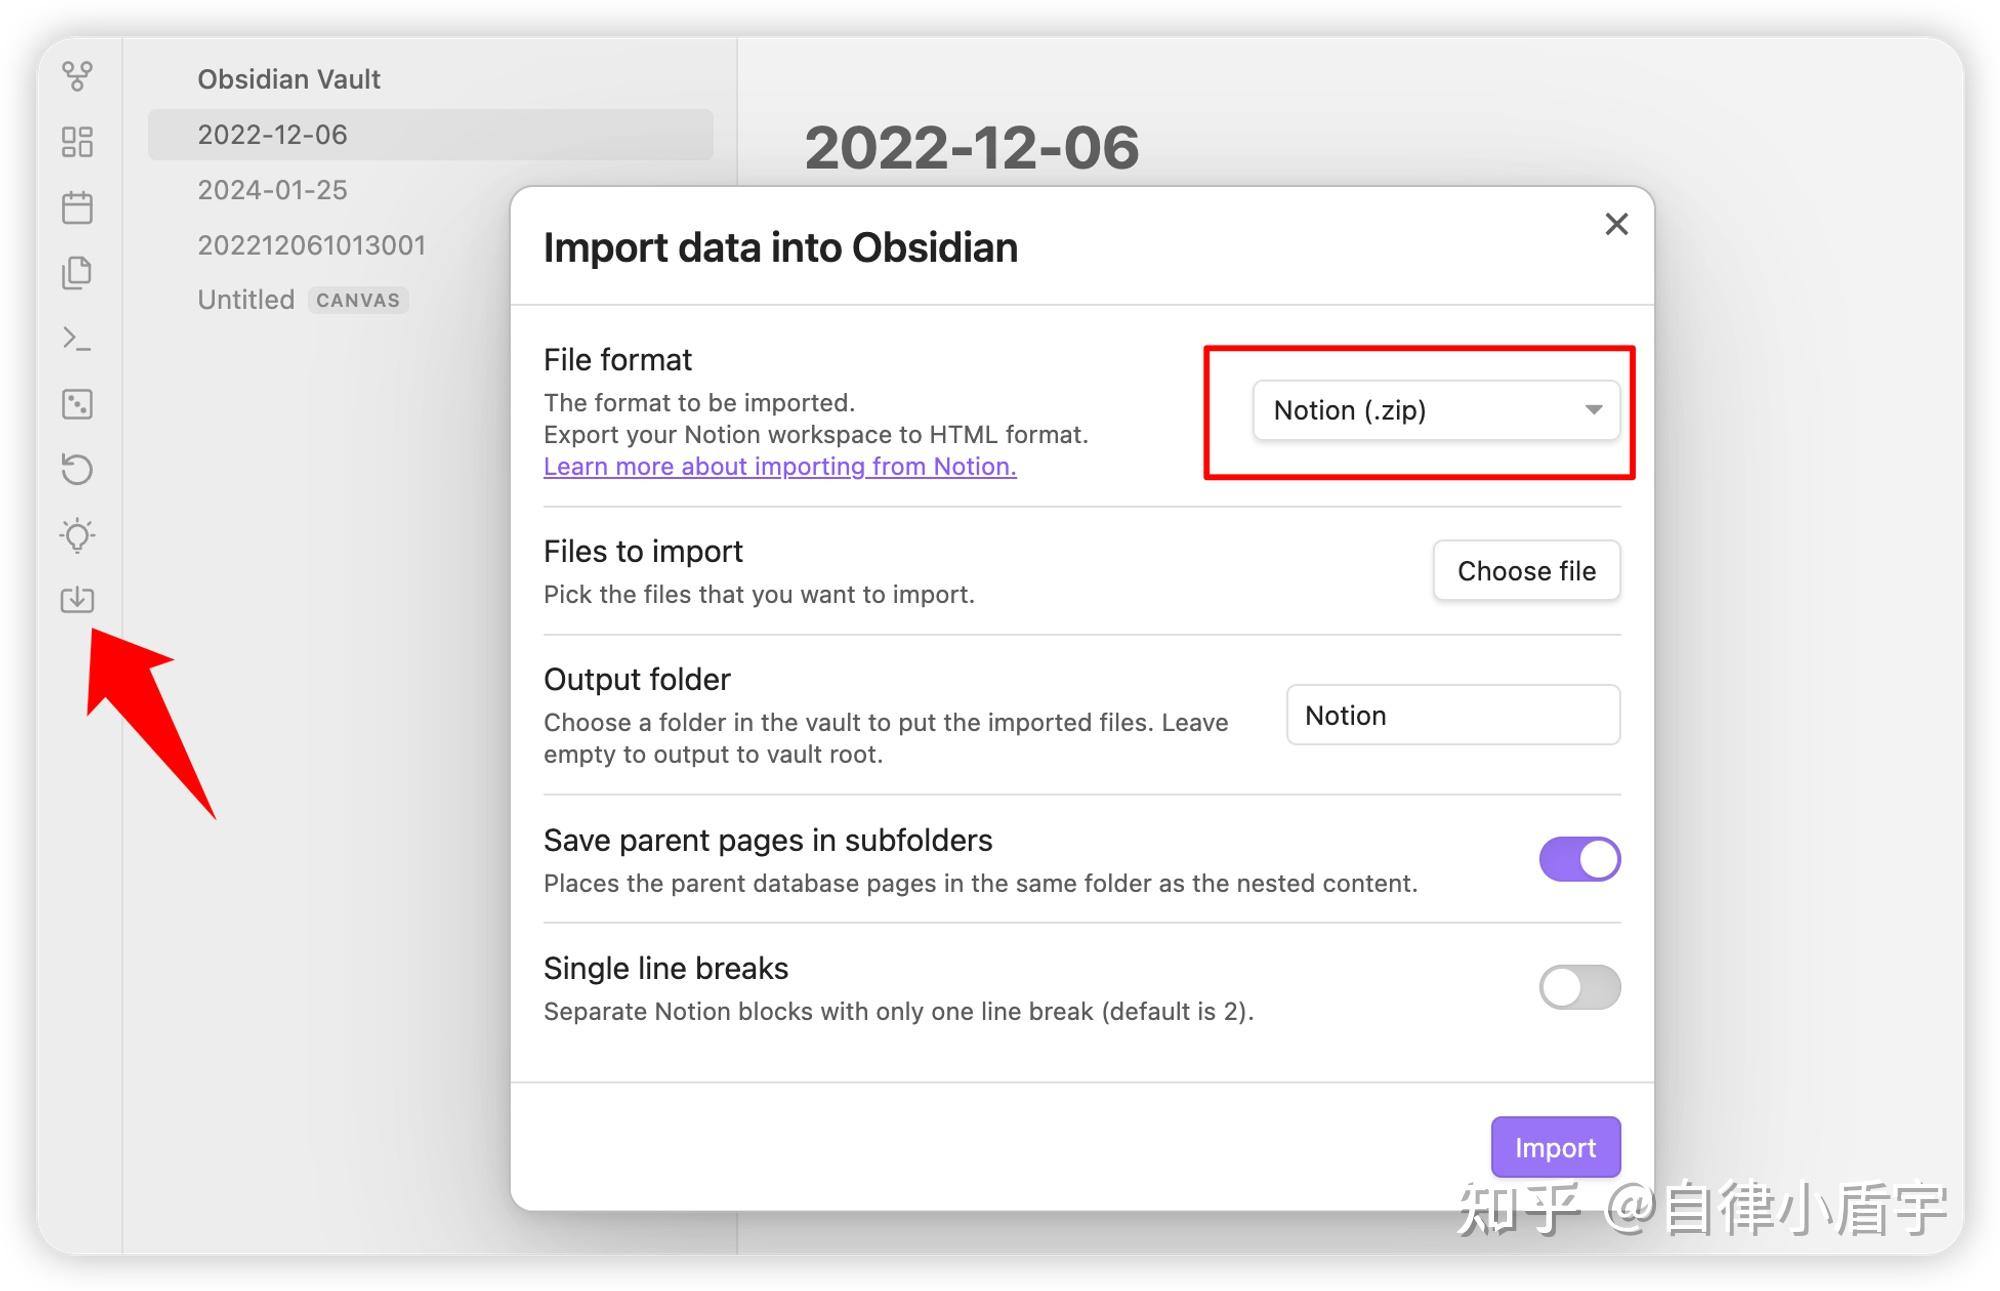Open the command palette terminal icon
Viewport: 2000px width, 1291px height.
tap(77, 339)
